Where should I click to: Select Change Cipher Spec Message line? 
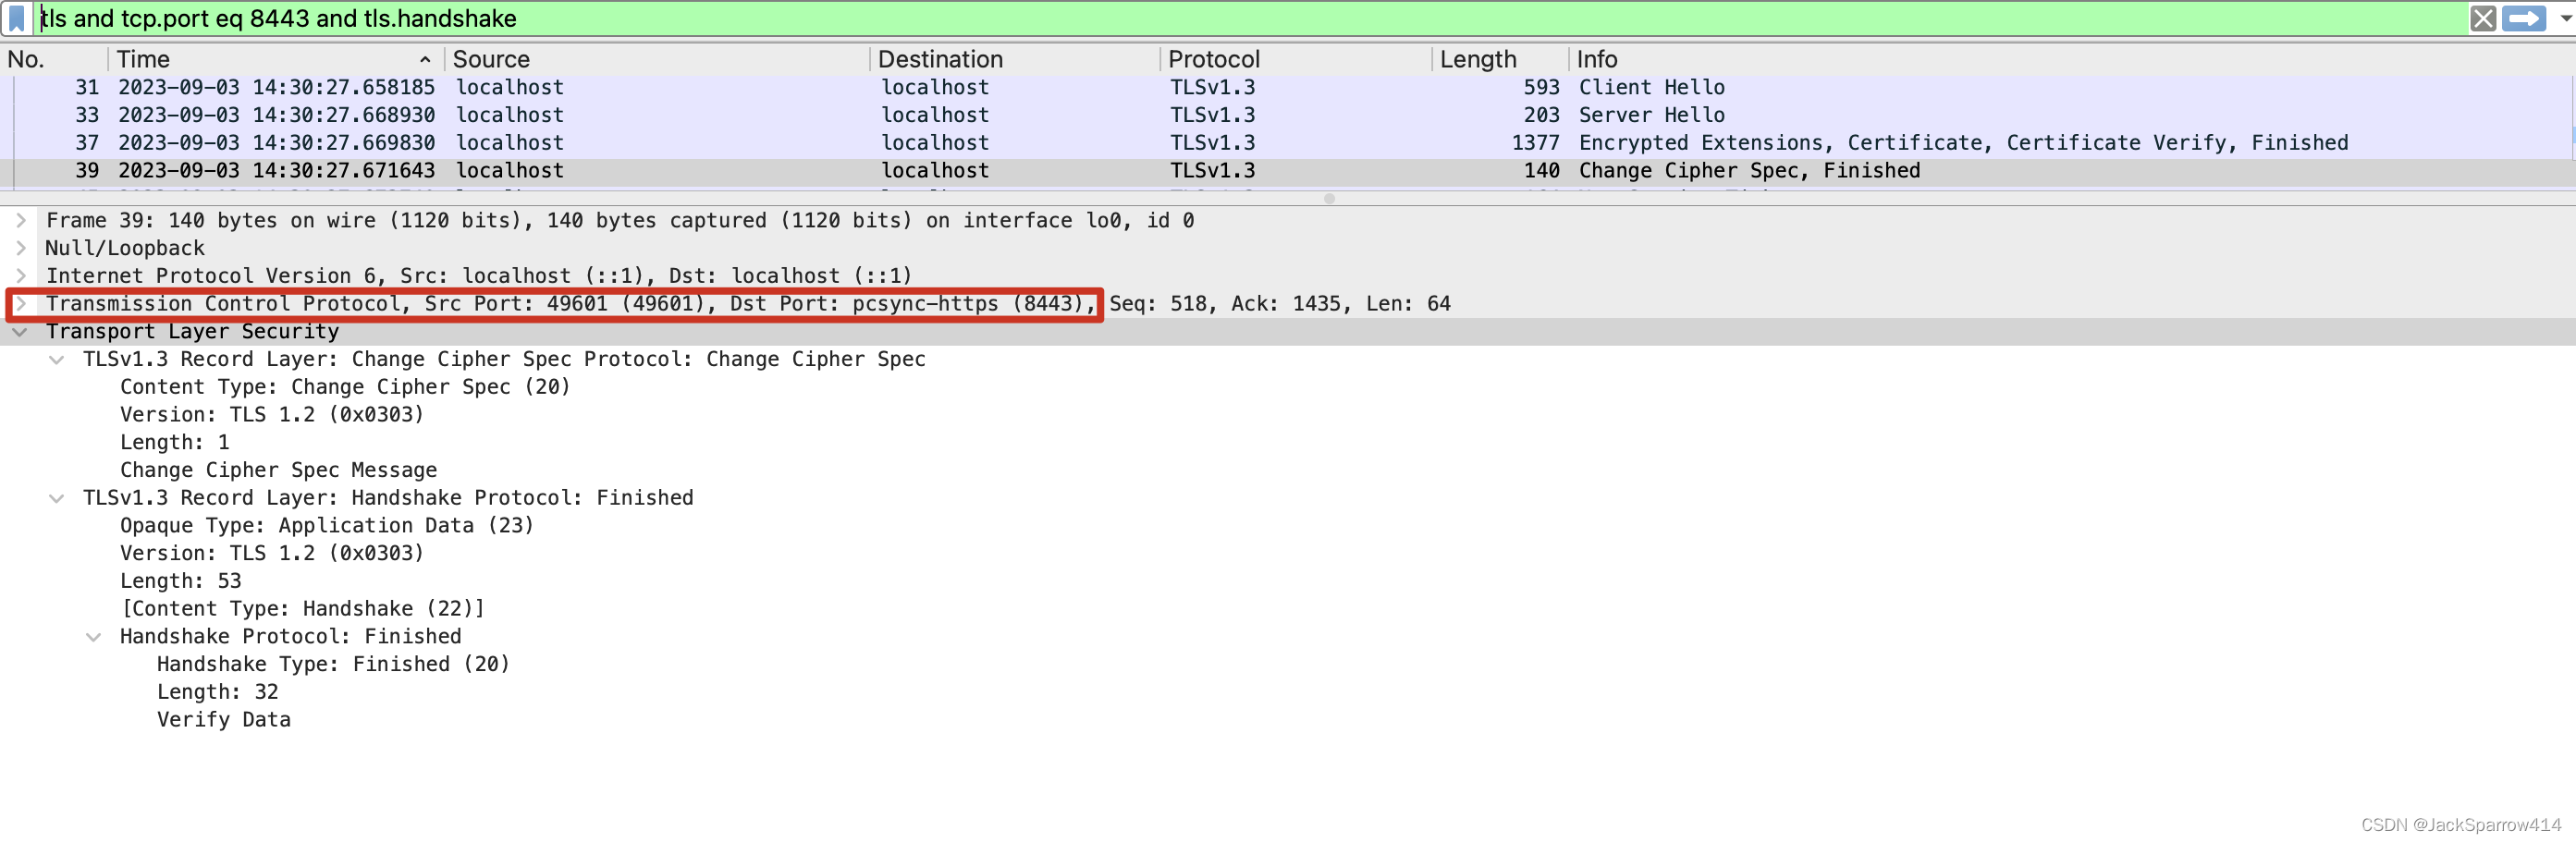278,471
